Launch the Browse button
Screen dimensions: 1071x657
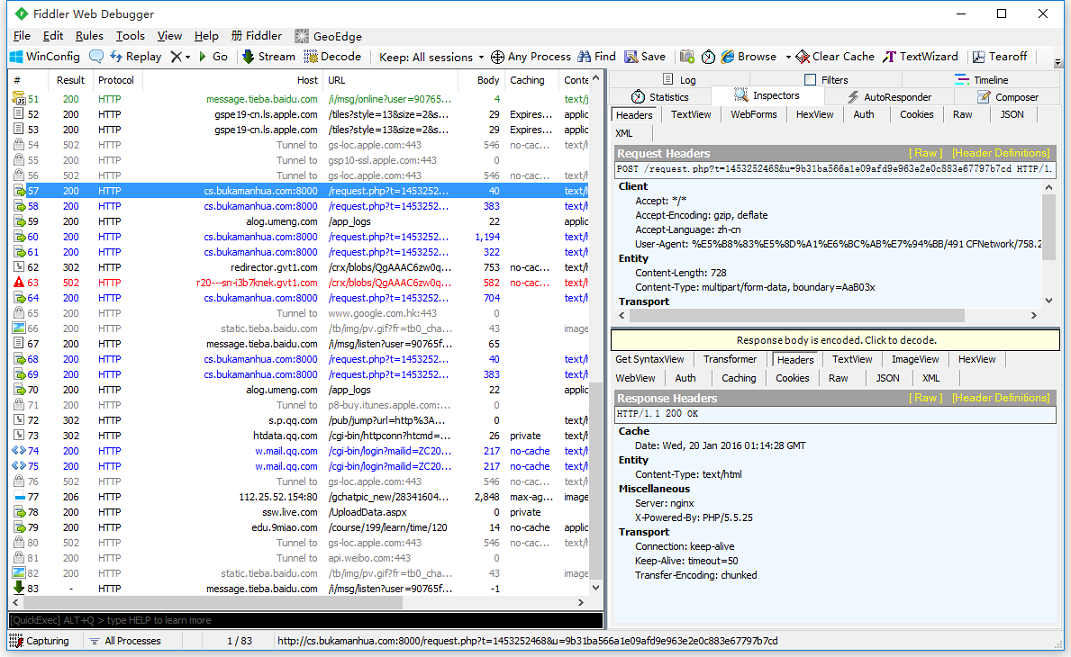tap(749, 57)
